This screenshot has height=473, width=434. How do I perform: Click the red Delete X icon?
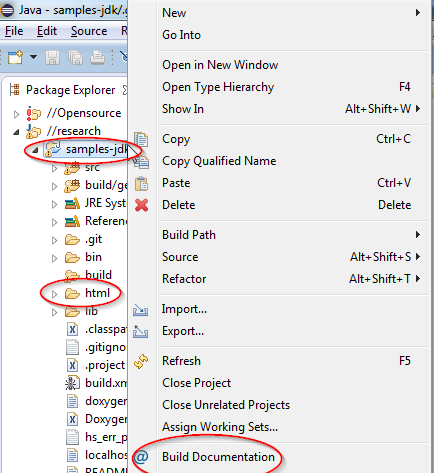(142, 205)
